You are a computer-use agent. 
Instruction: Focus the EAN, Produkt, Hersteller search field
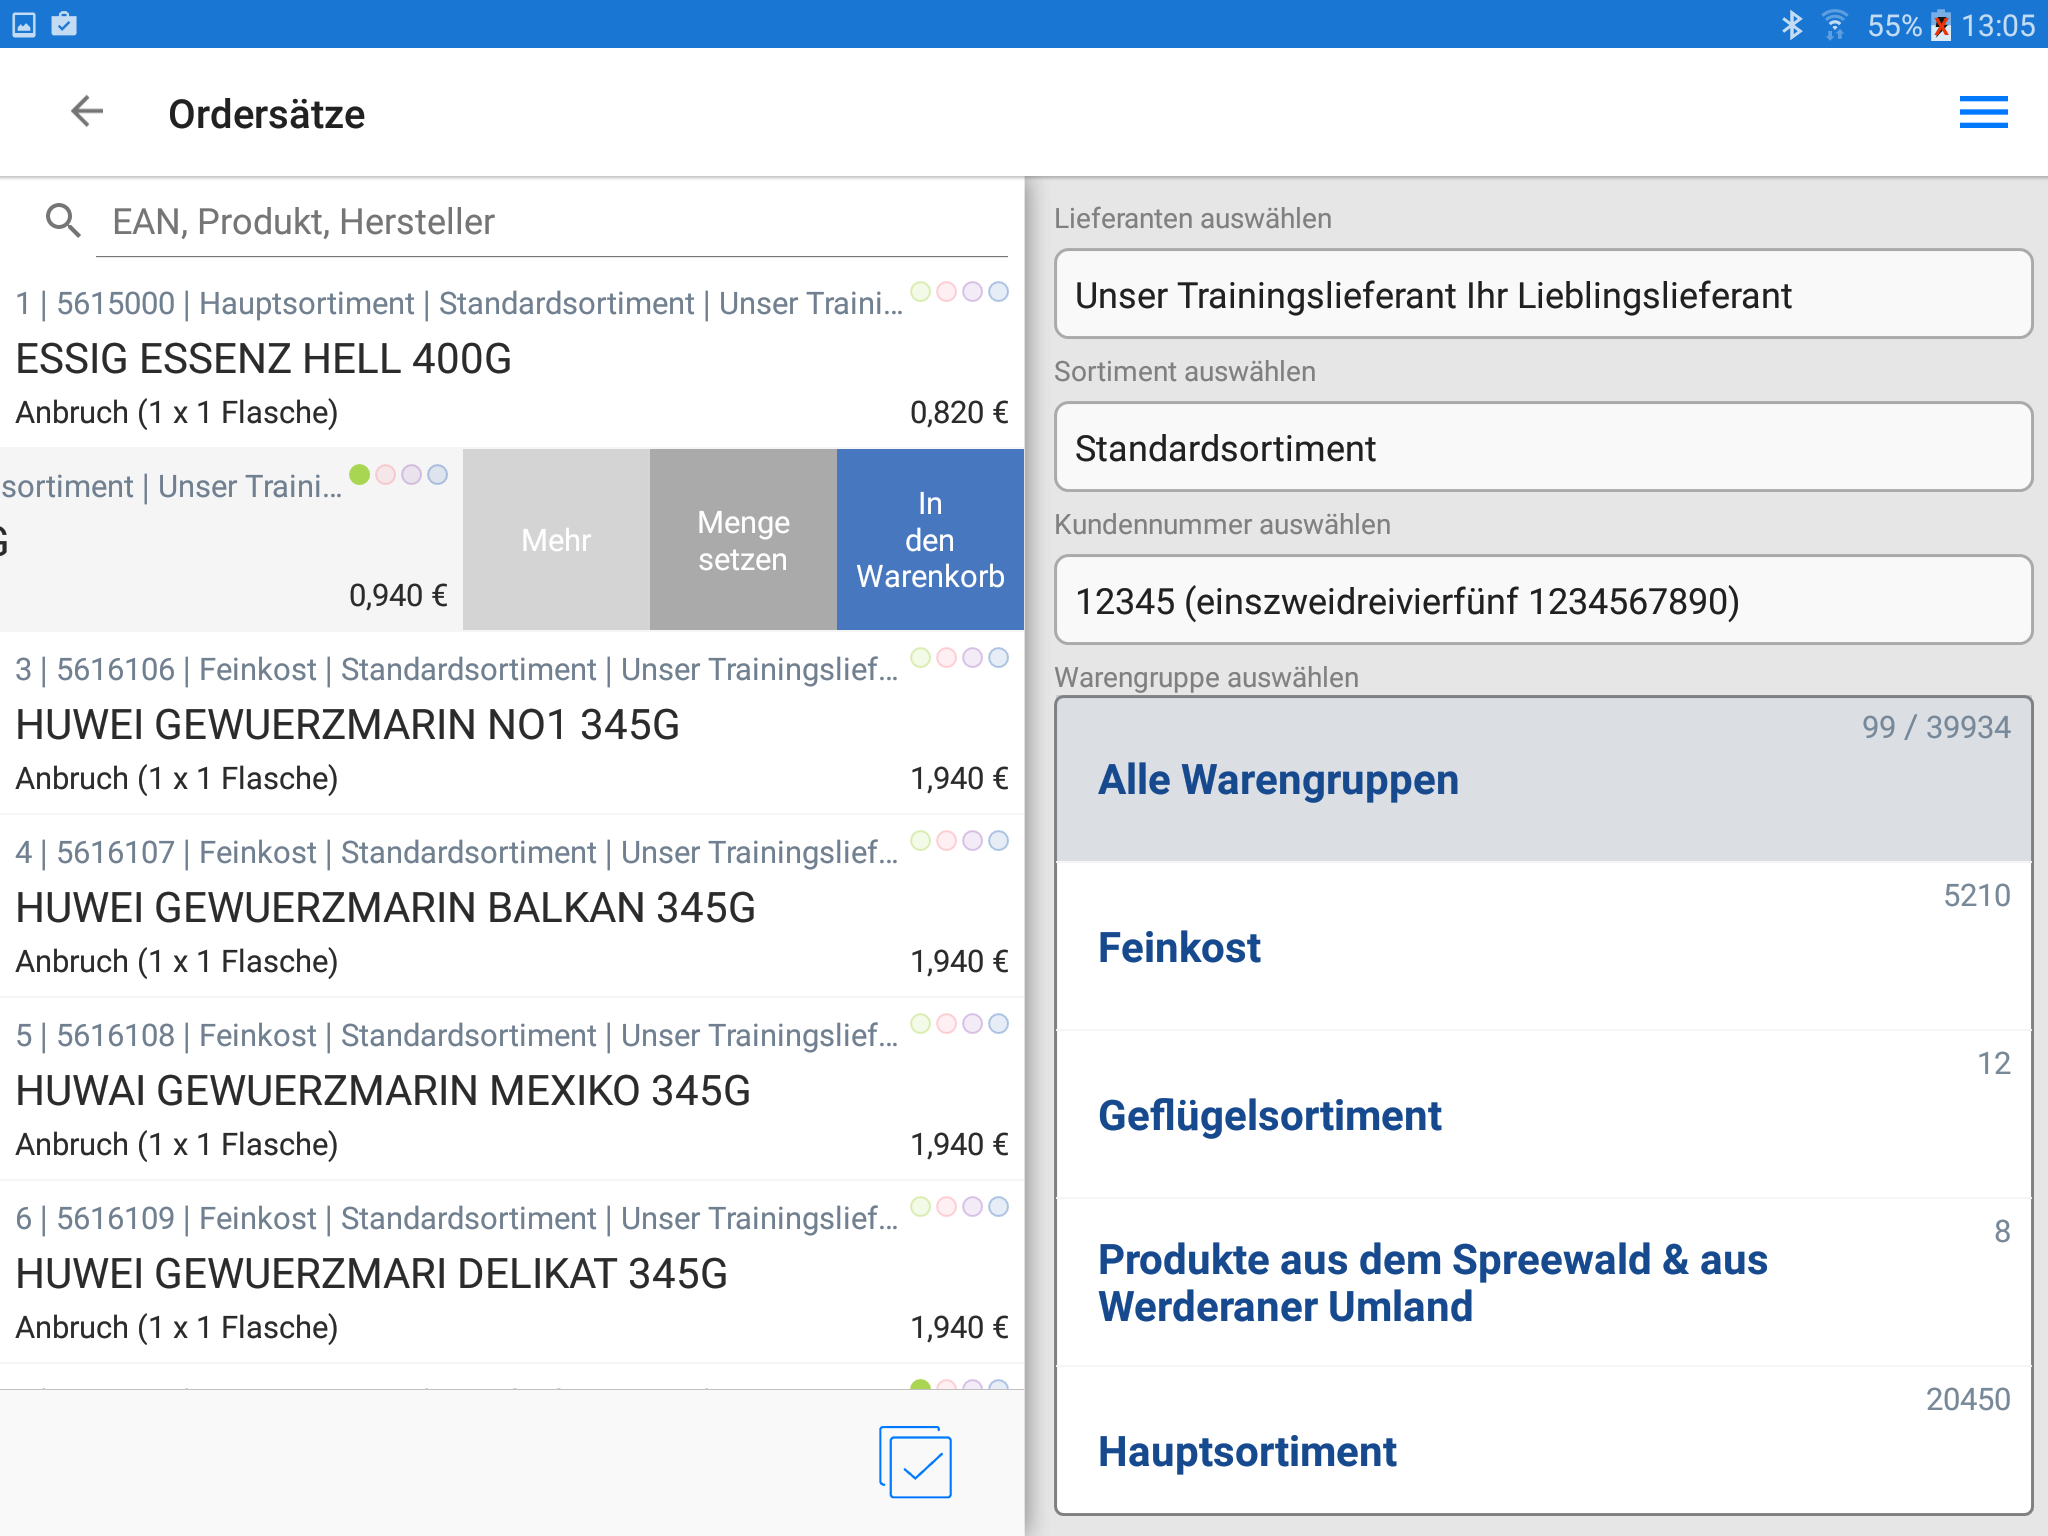point(550,222)
